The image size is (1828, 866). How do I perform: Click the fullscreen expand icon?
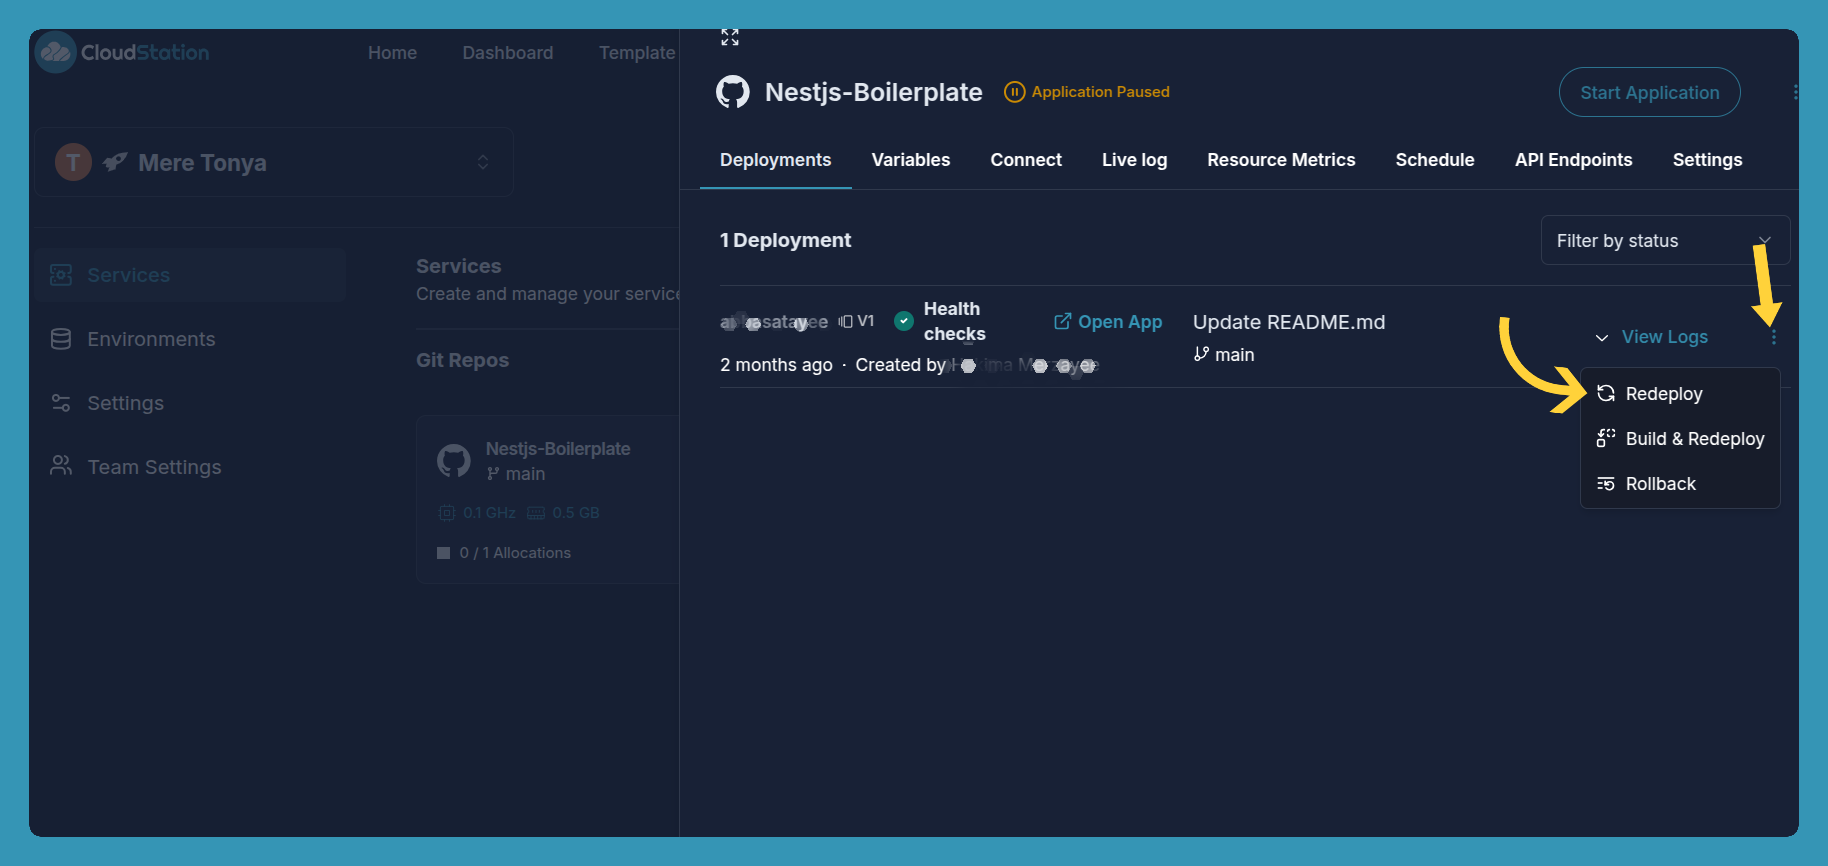coord(730,37)
